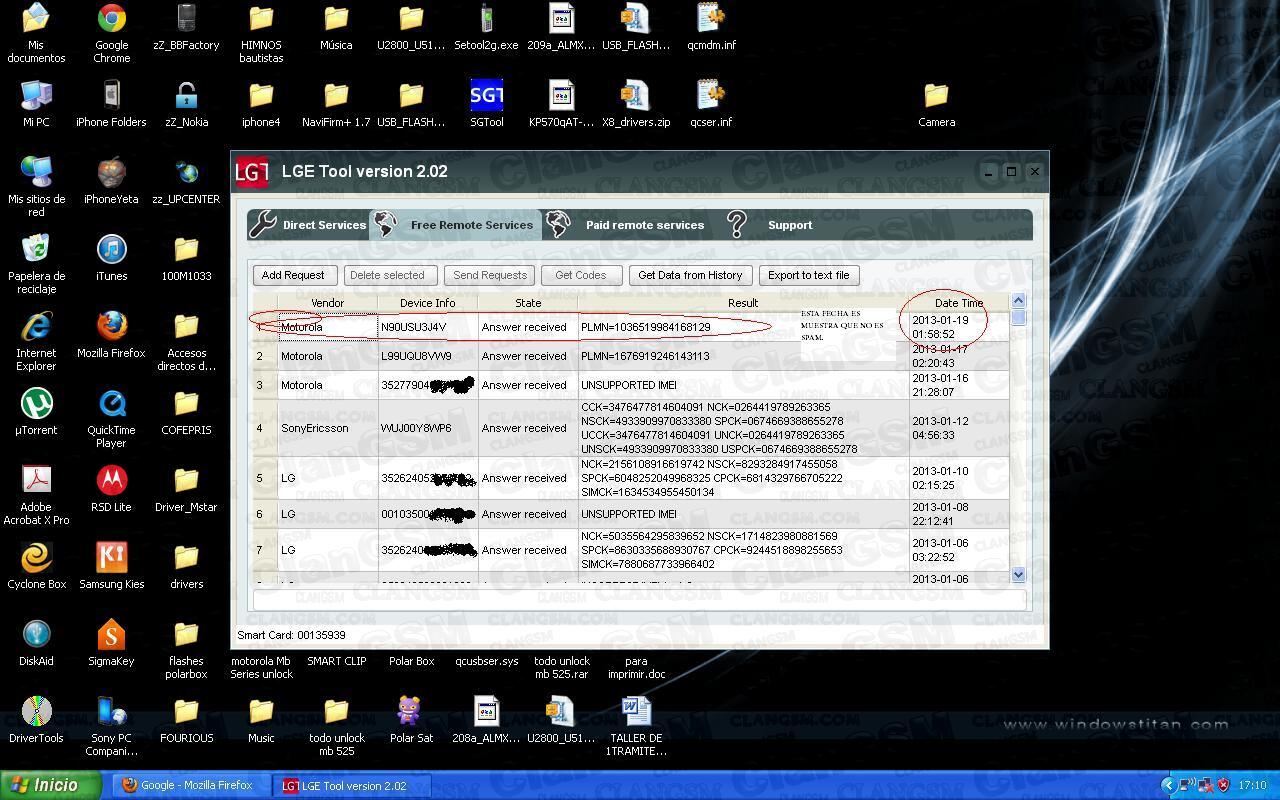Click the table scrollbar up arrow
Image resolution: width=1280 pixels, height=800 pixels.
pyautogui.click(x=1018, y=300)
